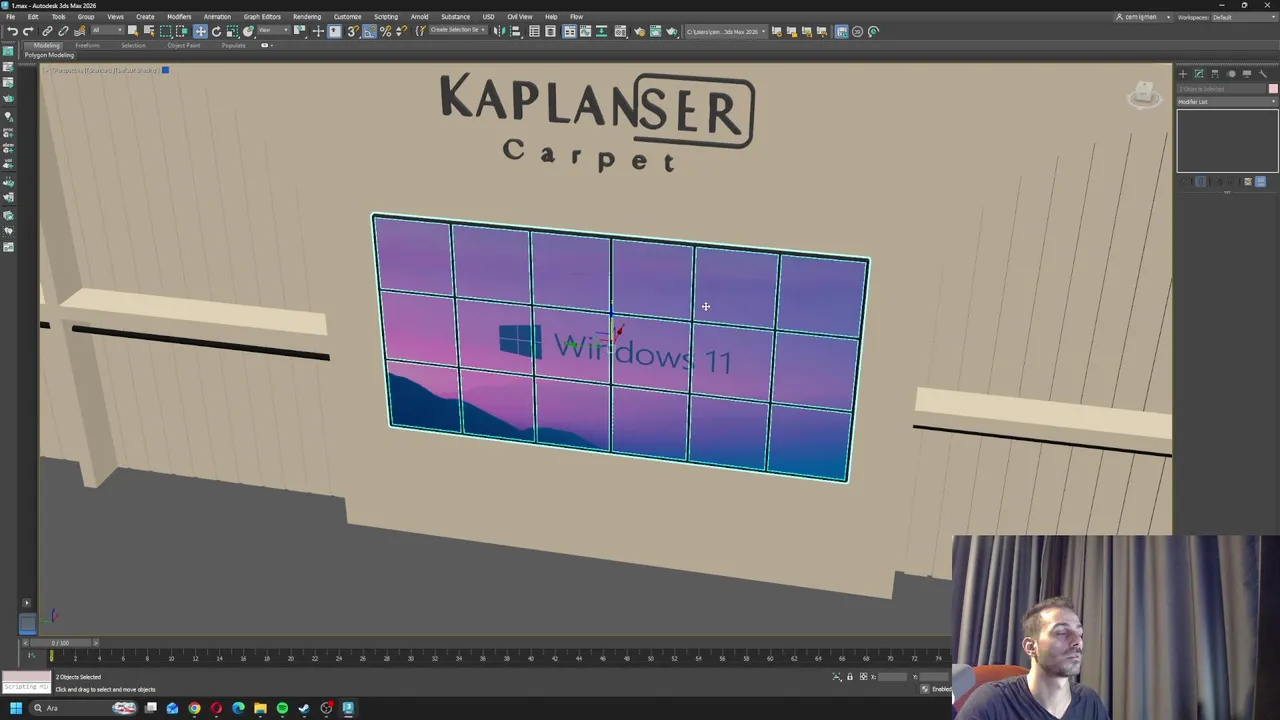Open the Rendering menu
The image size is (1280, 720).
pos(307,17)
